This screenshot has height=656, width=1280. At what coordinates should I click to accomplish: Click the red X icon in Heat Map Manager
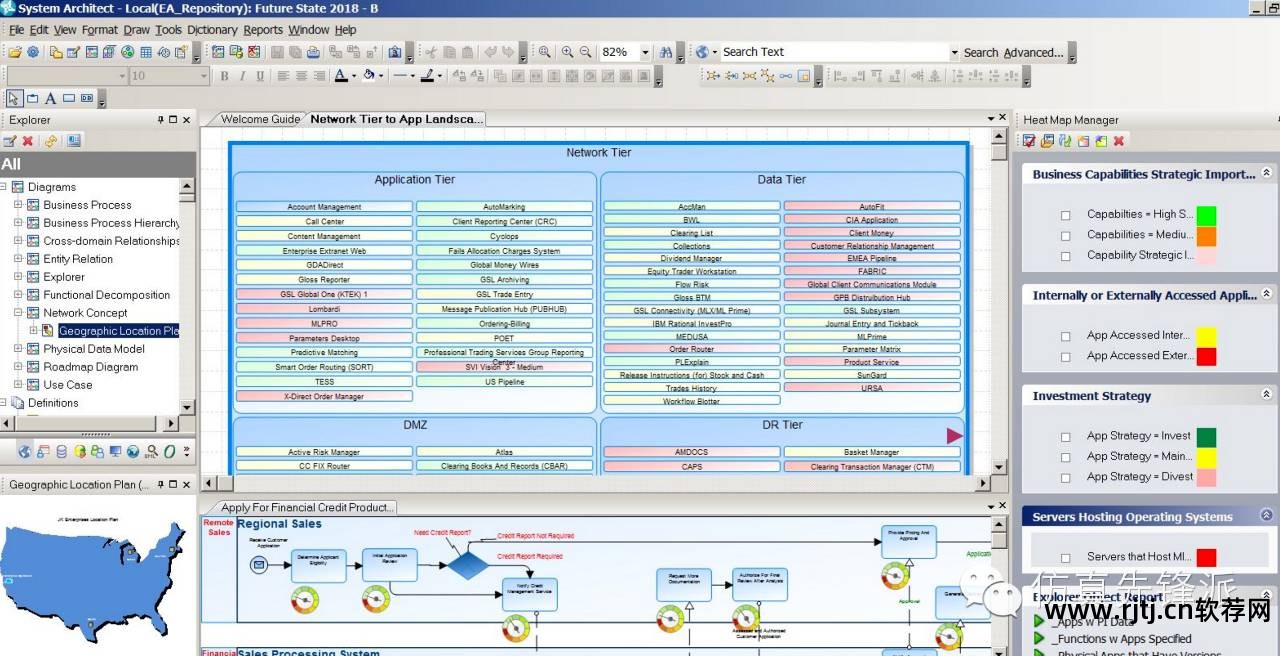[1119, 141]
